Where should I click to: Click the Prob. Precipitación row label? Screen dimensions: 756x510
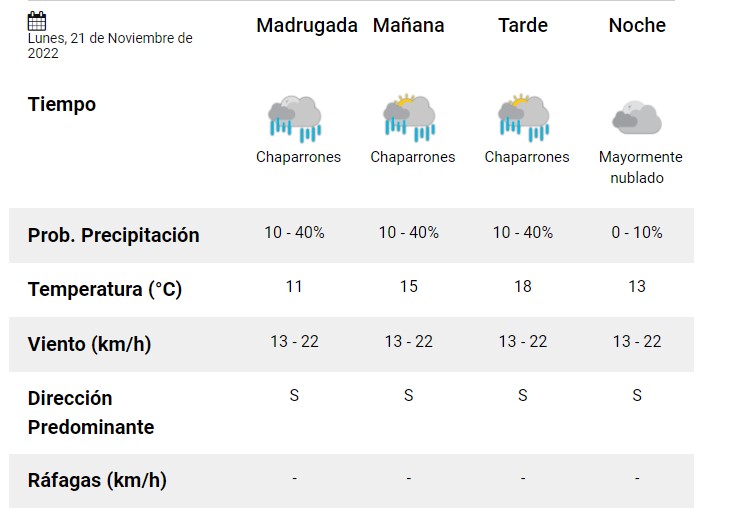pos(113,235)
